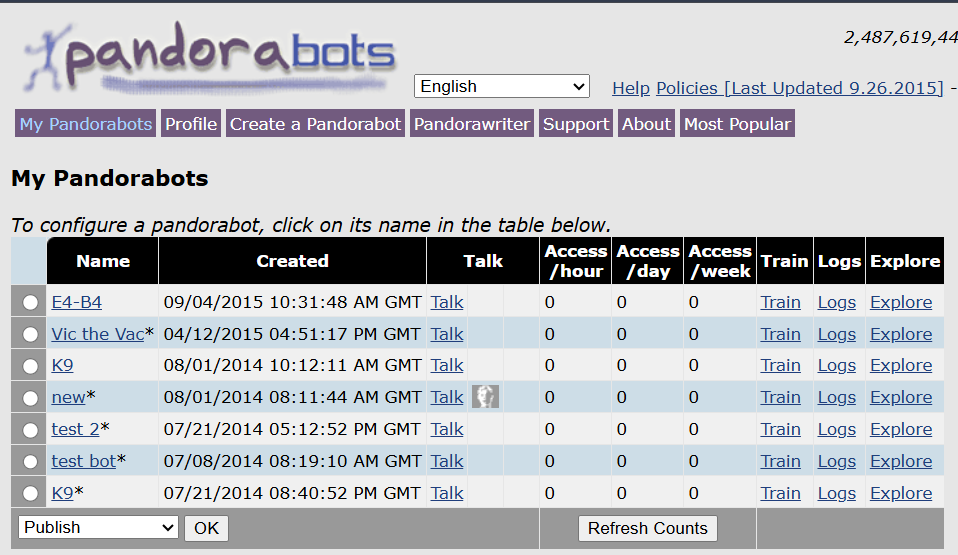Click Explore in the test 2 row
The width and height of the screenshot is (958, 555).
tap(901, 429)
